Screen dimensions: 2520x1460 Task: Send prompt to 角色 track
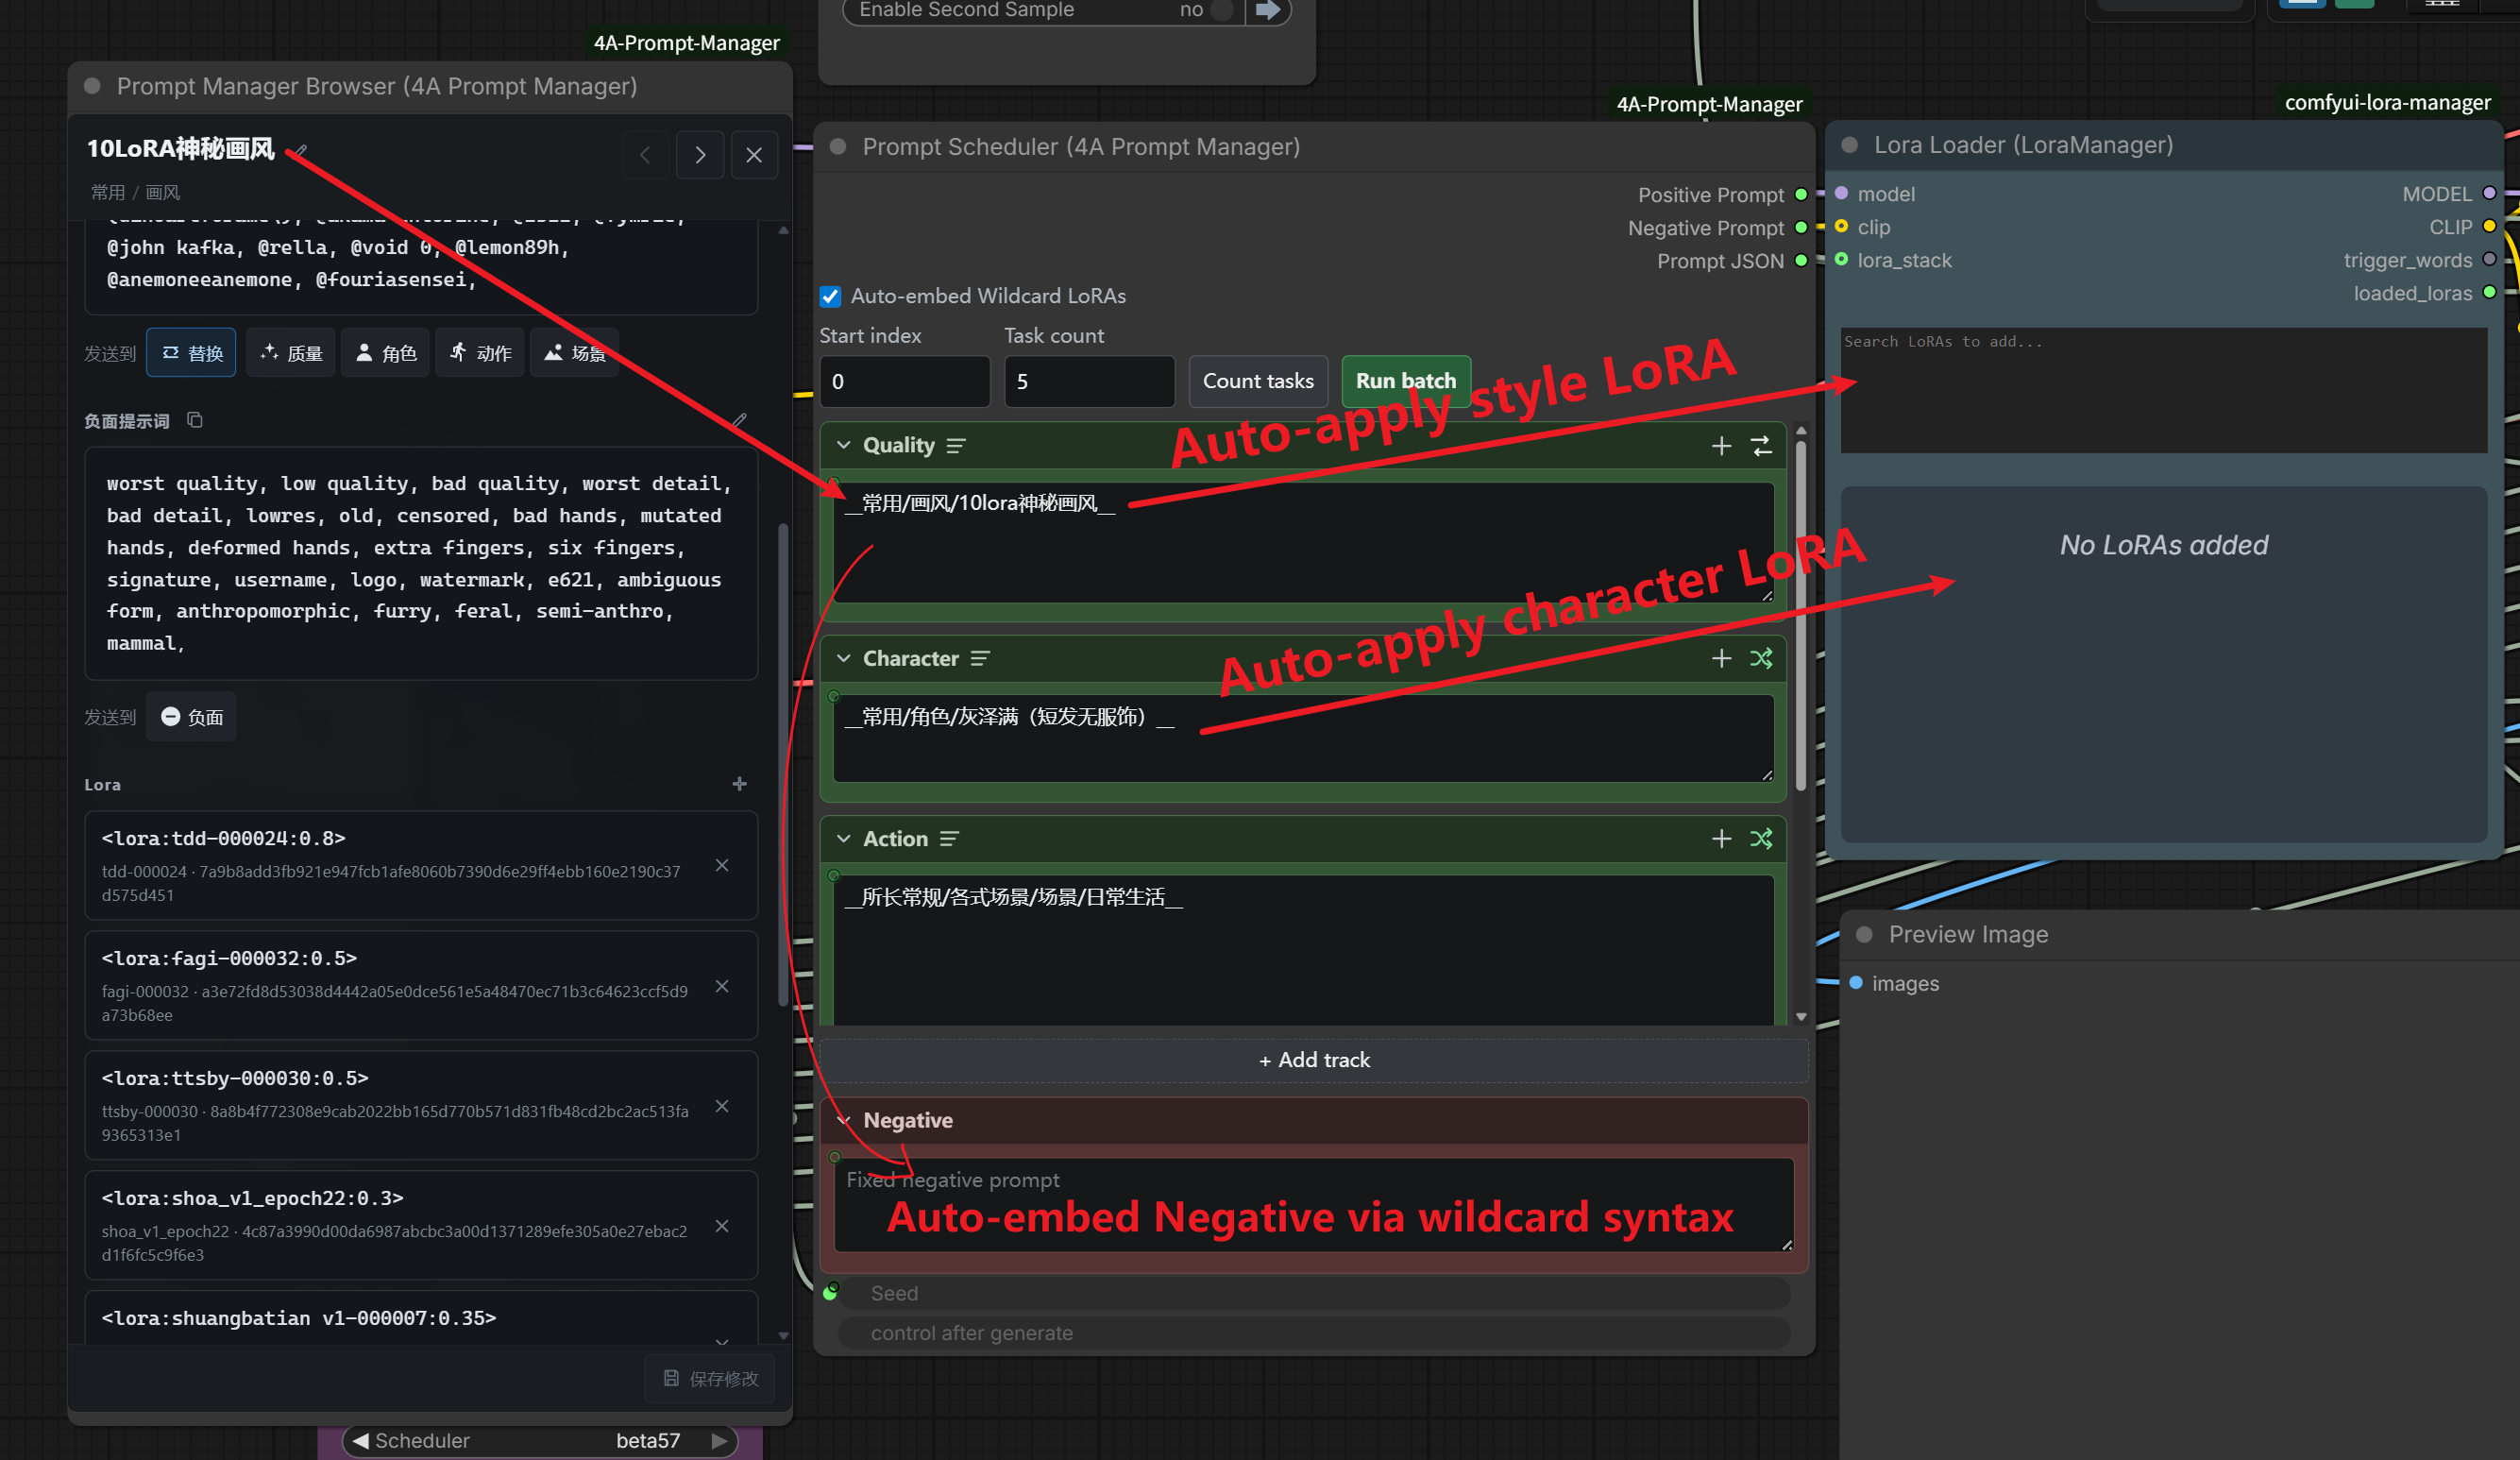tap(385, 353)
